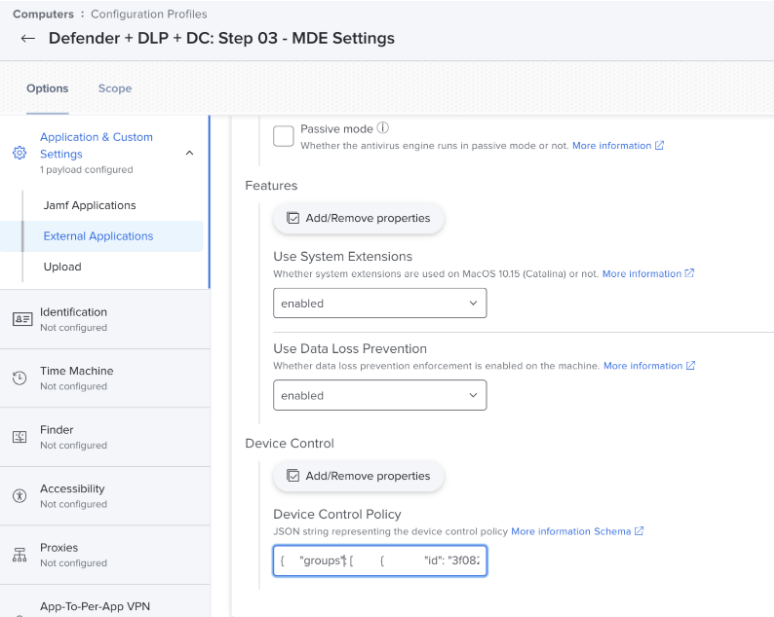Screen dimensions: 774x617
Task: Click the Application & Custom Settings gear icon
Action: pos(19,153)
